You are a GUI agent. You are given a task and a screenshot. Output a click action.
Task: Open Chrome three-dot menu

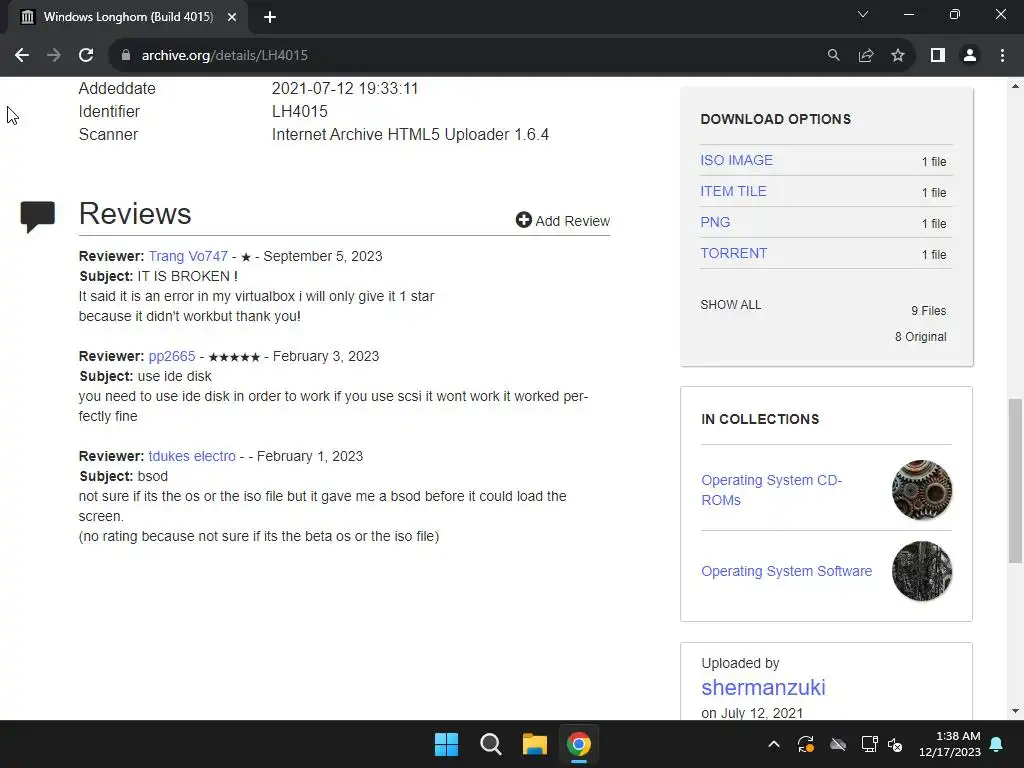coord(1002,56)
